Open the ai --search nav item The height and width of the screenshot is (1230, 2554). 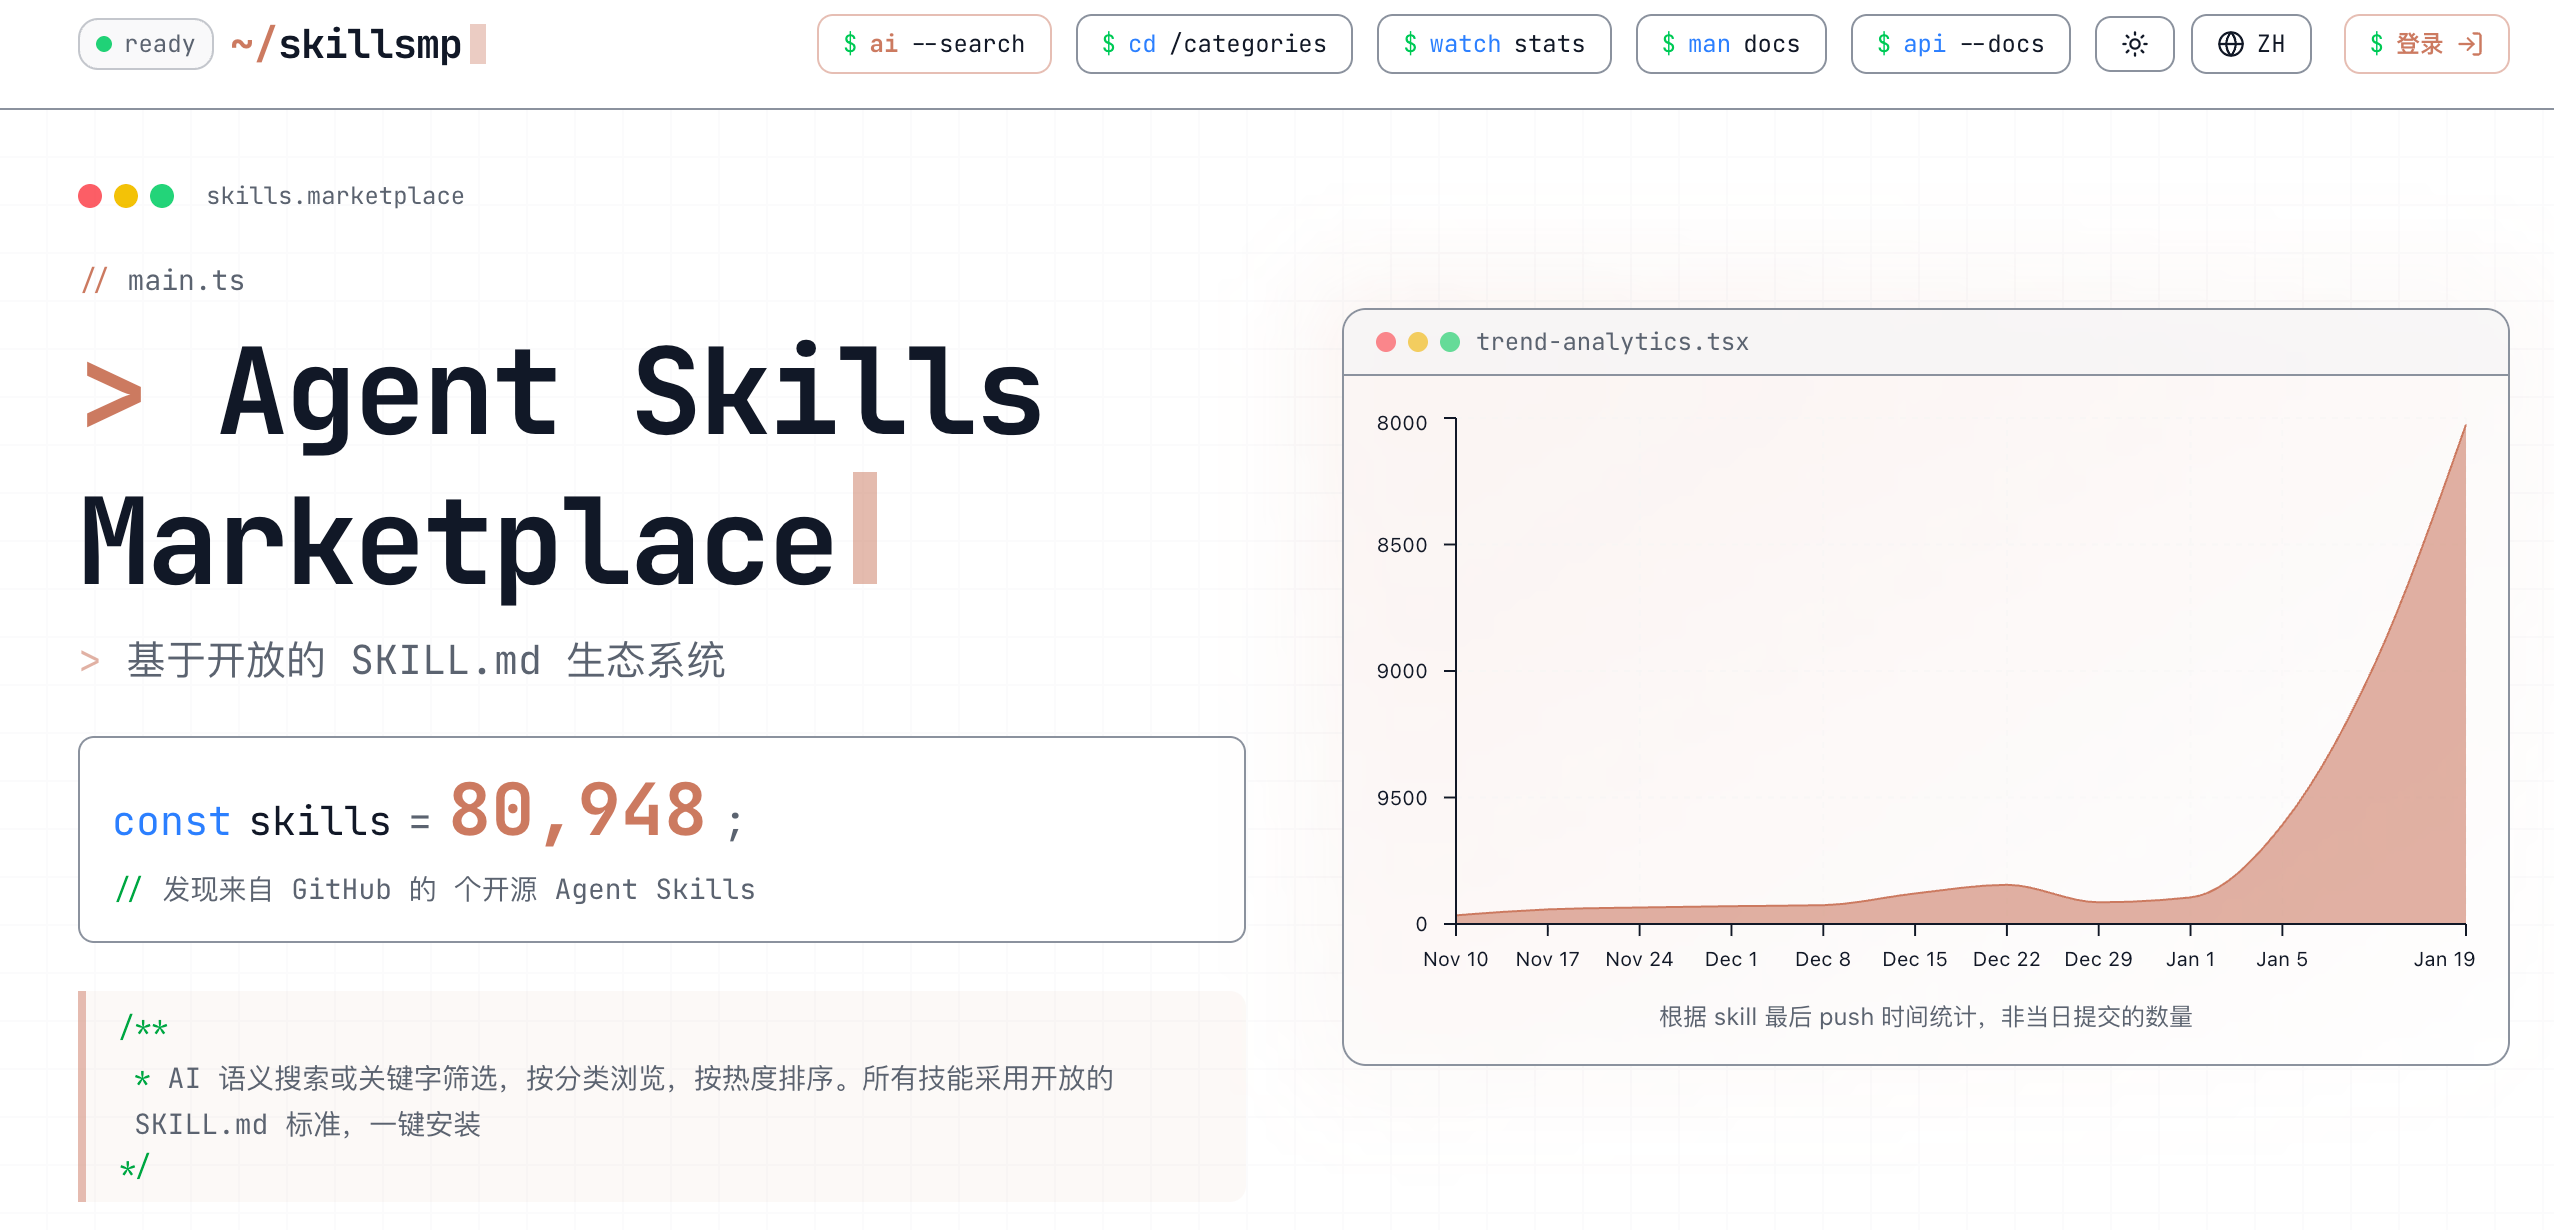[x=933, y=44]
